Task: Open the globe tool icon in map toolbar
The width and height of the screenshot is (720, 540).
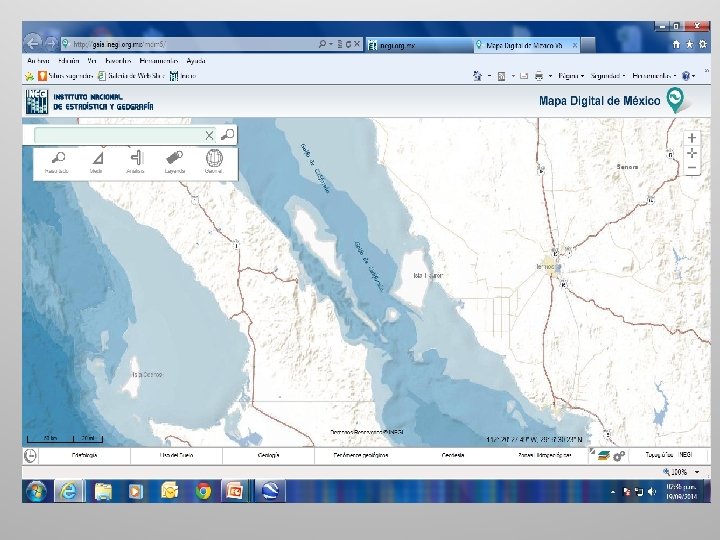Action: [214, 162]
